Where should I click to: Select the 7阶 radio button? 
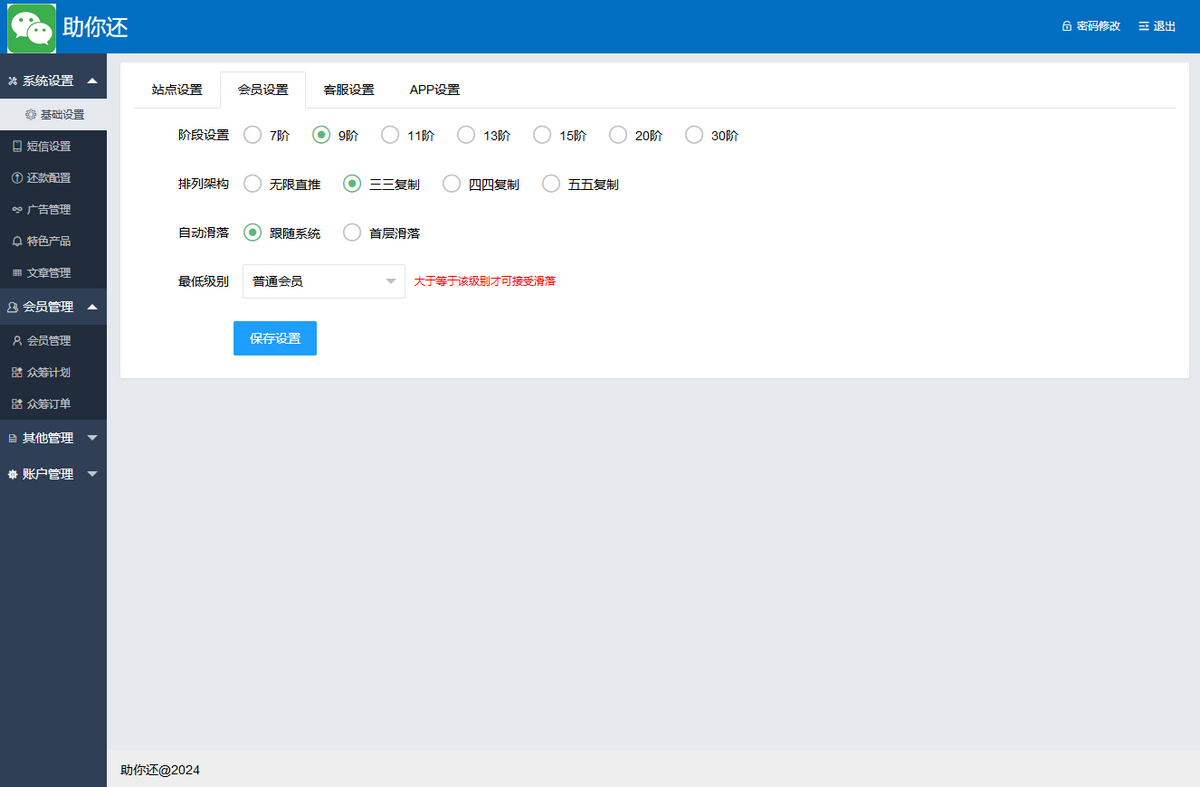click(253, 135)
